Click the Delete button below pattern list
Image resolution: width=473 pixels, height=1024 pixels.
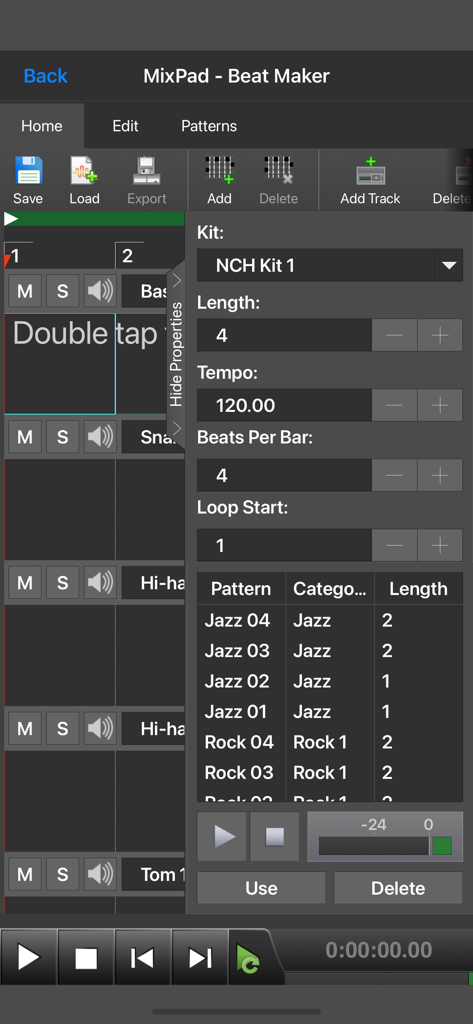pyautogui.click(x=398, y=888)
